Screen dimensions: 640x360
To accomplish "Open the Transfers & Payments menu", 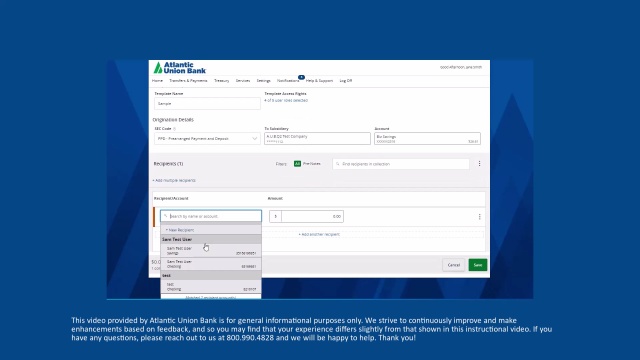I will [188, 81].
